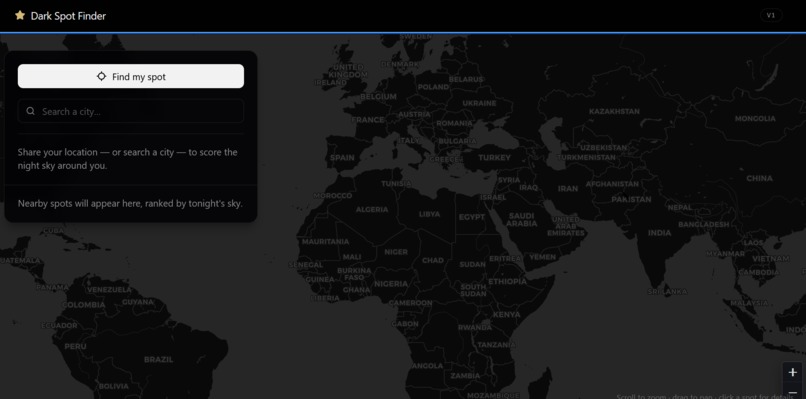Select the Venezuela map label
The image size is (806, 399).
click(109, 289)
